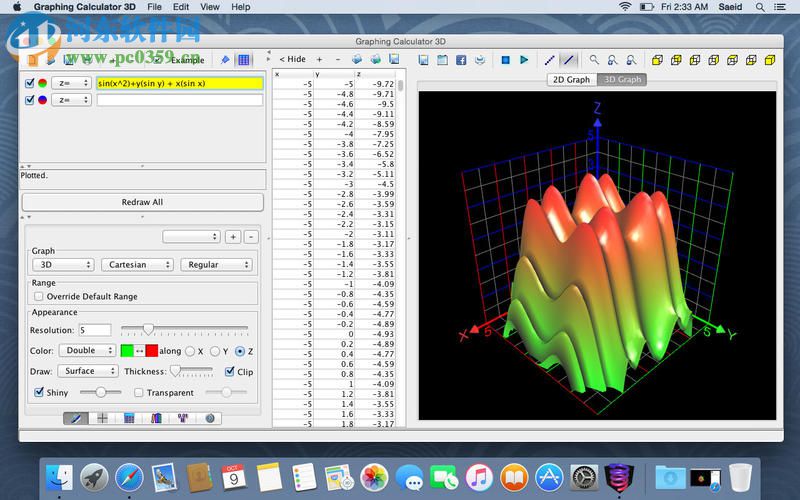Click the Resolution value field
Viewport: 800px width, 500px height.
(95, 330)
